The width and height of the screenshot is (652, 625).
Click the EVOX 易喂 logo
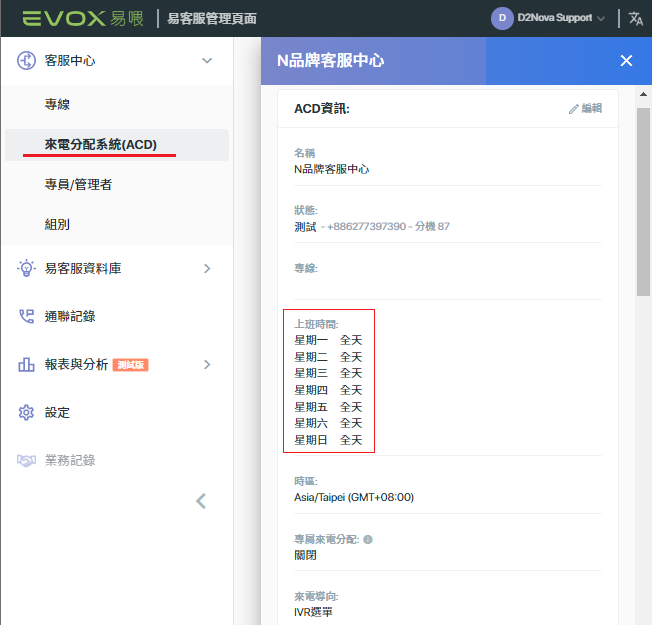tap(83, 18)
